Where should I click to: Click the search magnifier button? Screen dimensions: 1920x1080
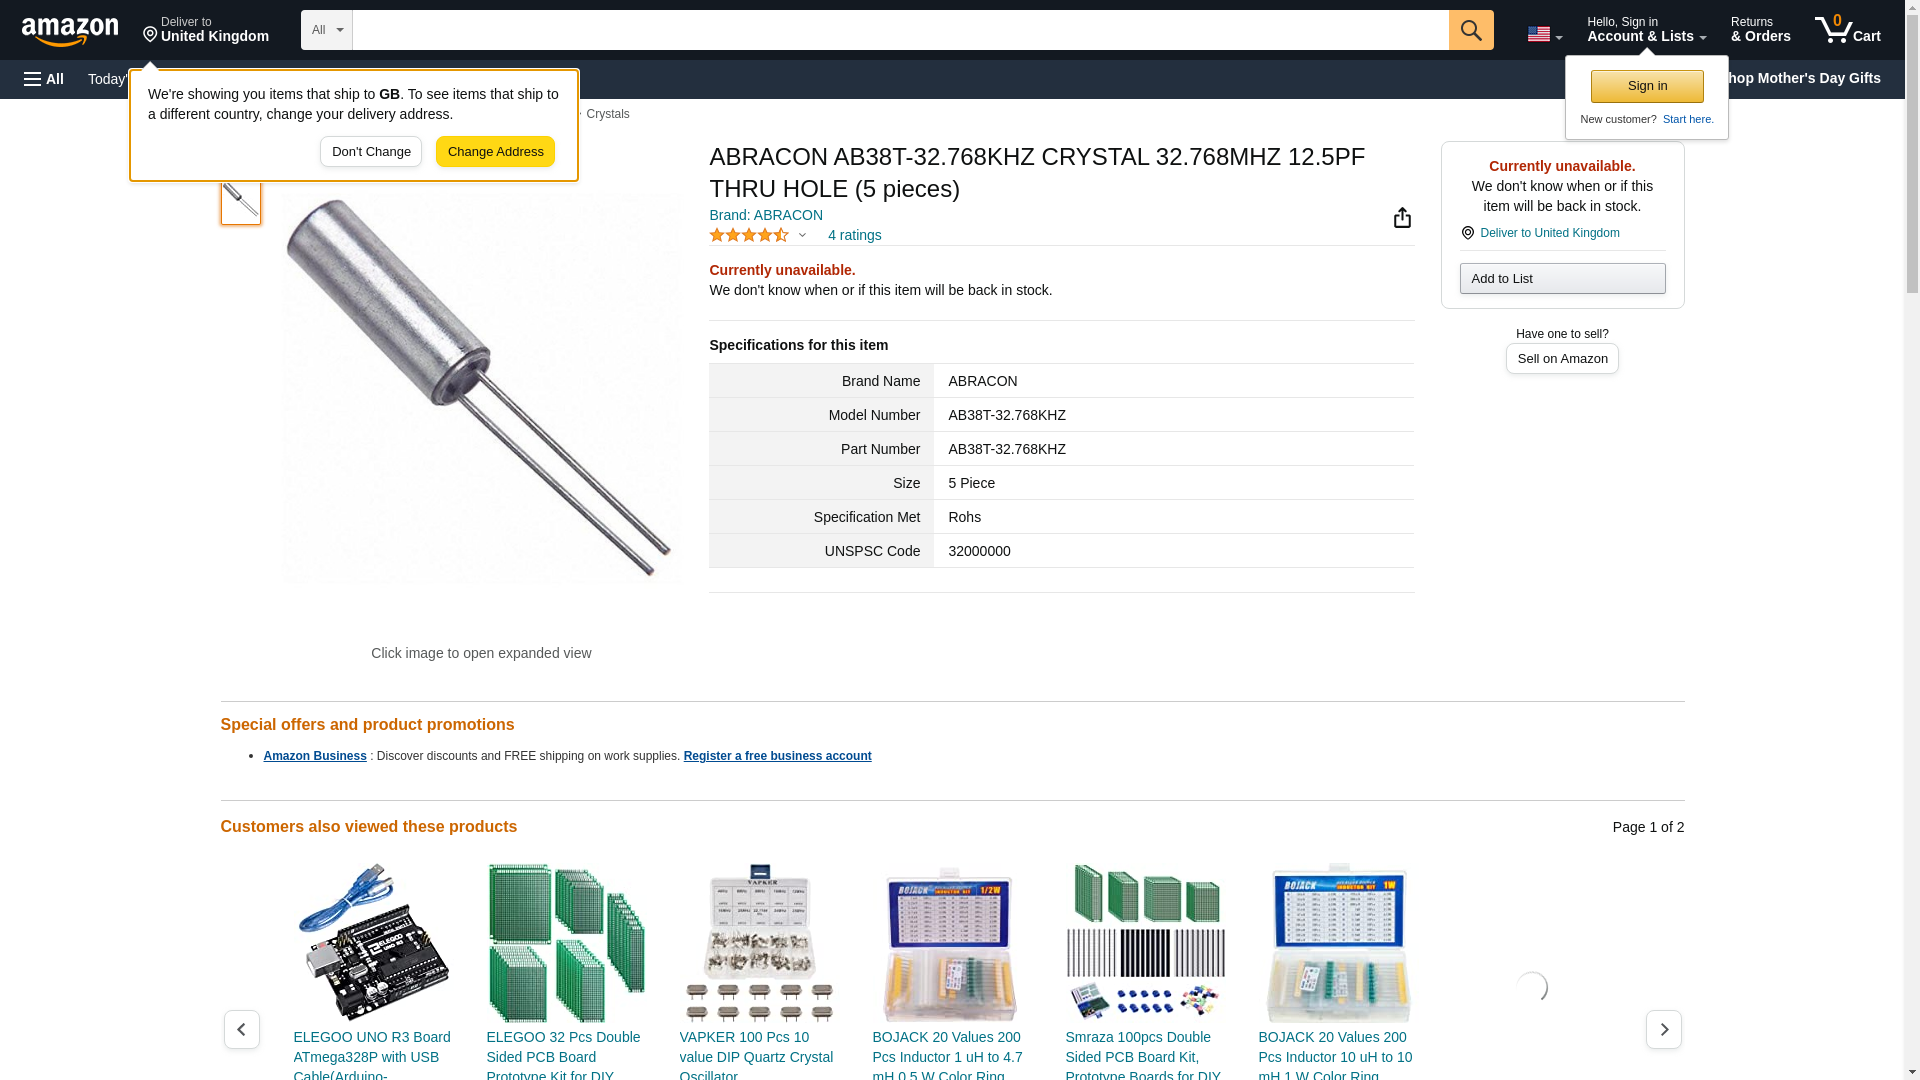(1470, 30)
